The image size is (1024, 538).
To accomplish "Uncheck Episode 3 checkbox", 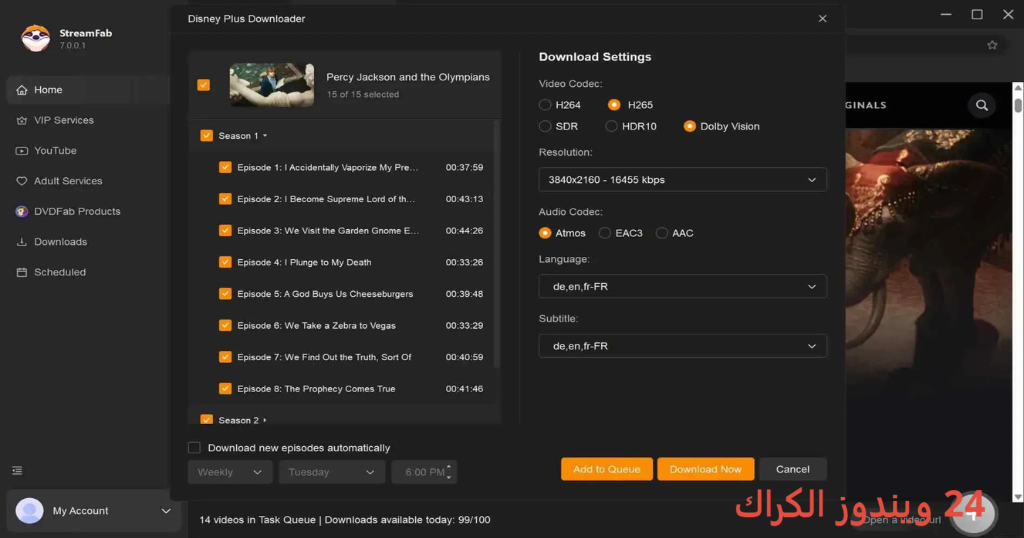I will (x=225, y=230).
